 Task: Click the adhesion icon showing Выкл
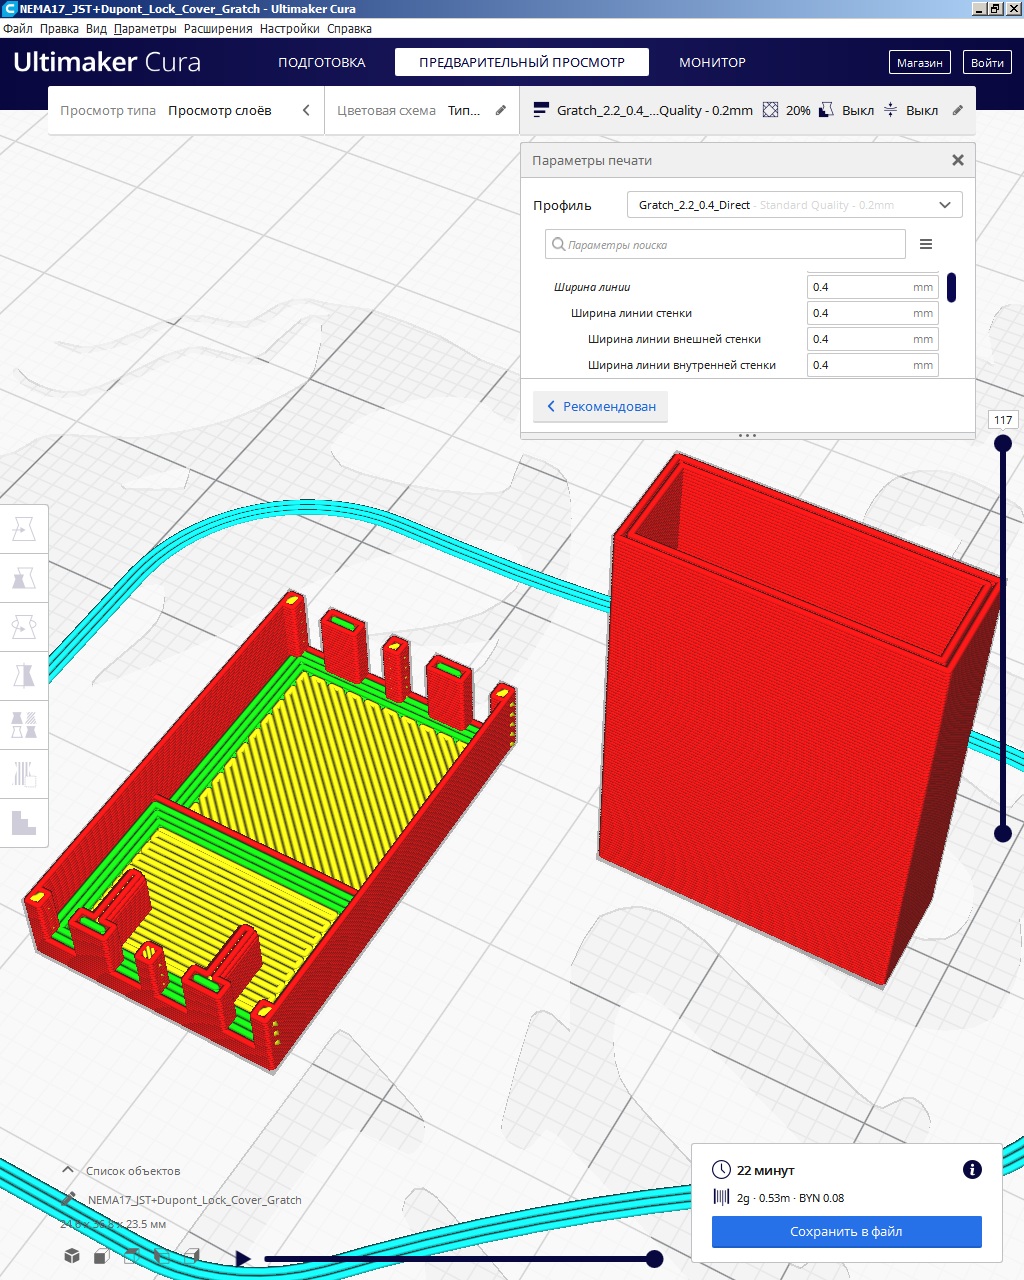890,110
